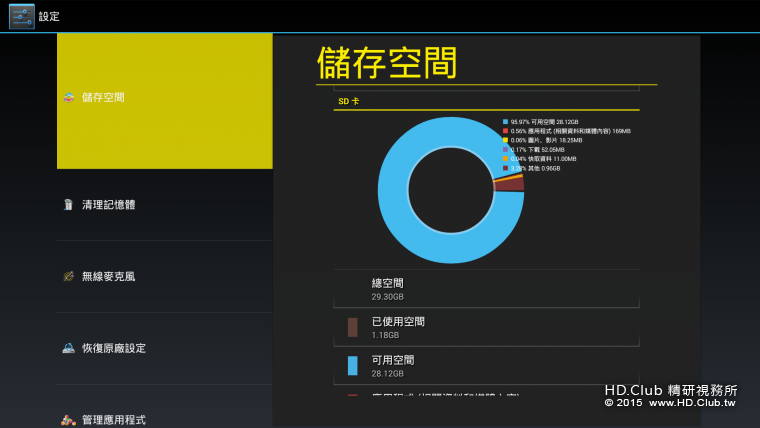Click the 無線麥克風 microphone icon

pyautogui.click(x=68, y=276)
